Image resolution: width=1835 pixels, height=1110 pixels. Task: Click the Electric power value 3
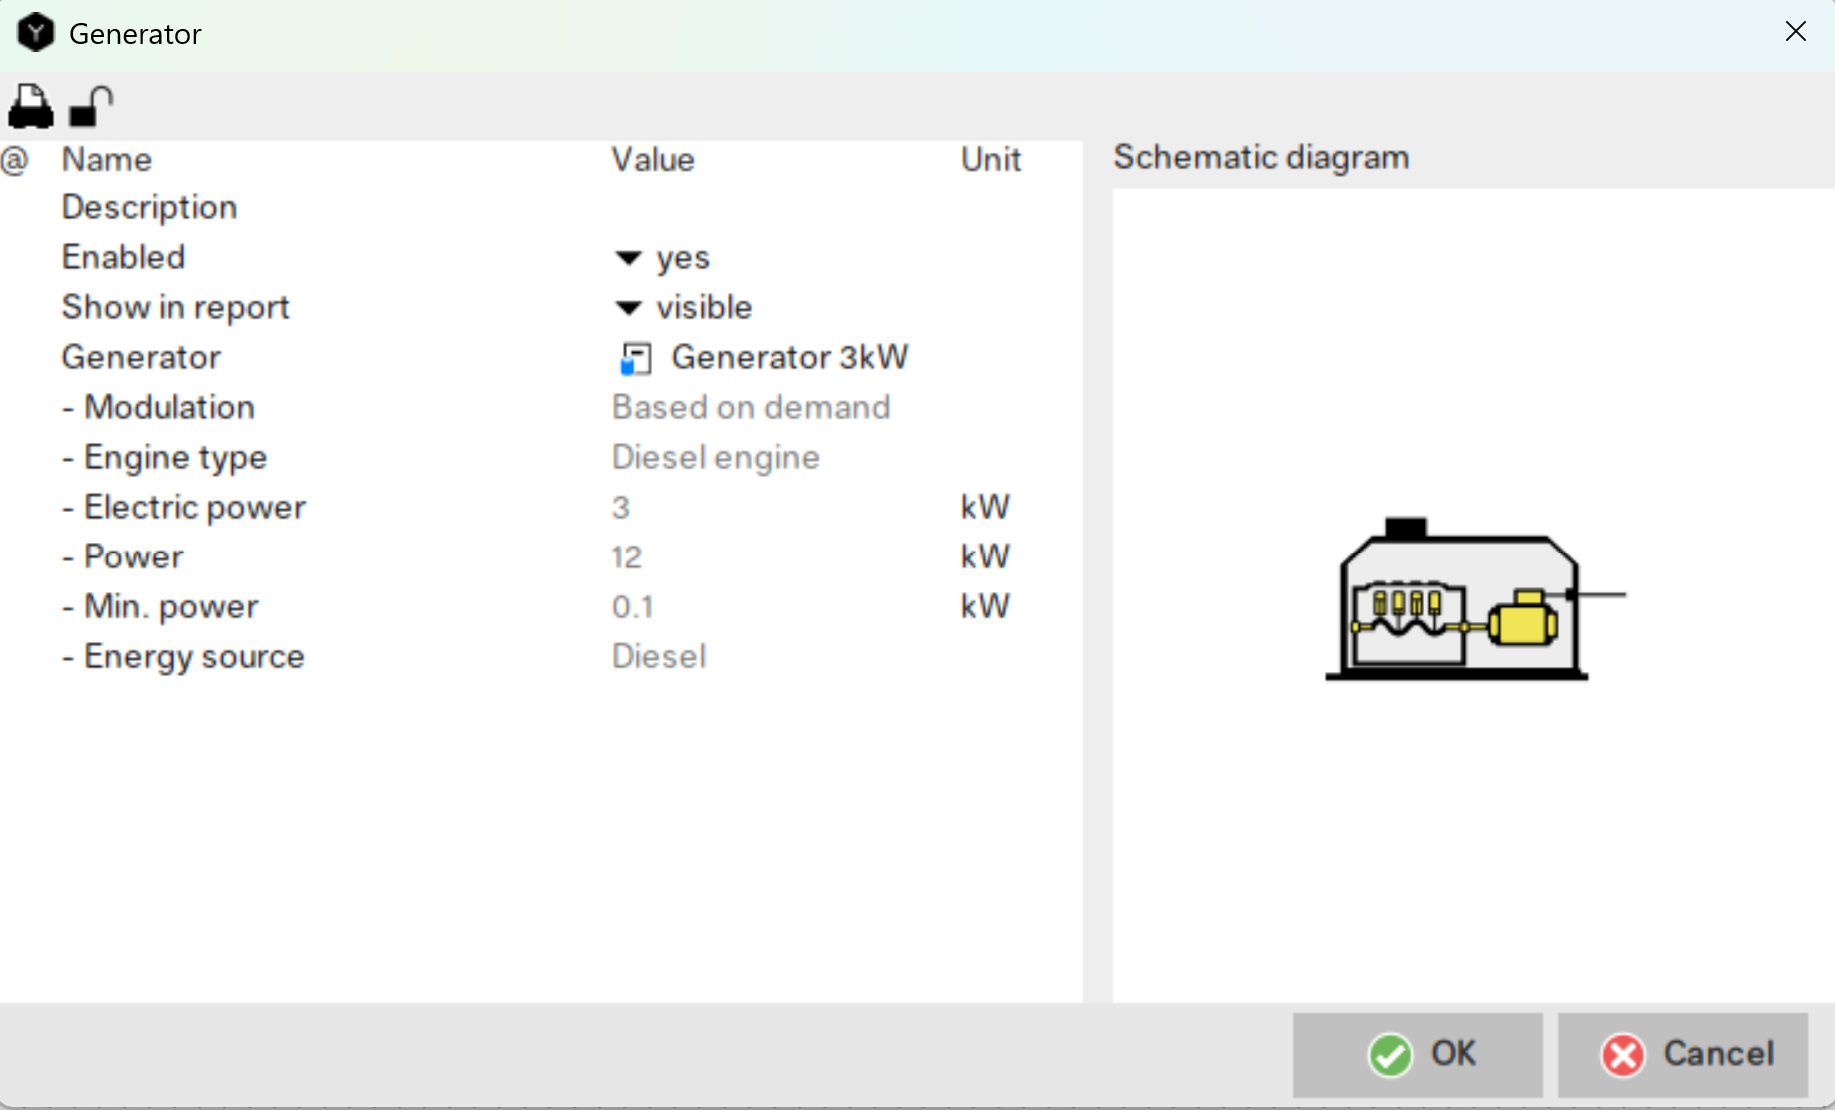[x=621, y=507]
